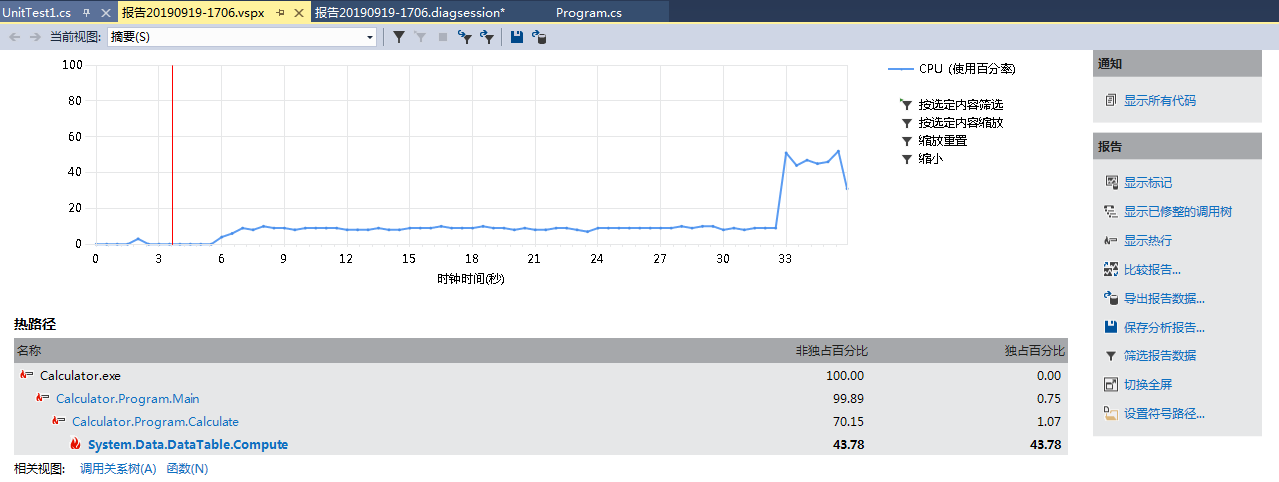Click the funnel icon next to 缩小
The width and height of the screenshot is (1279, 482).
tap(906, 159)
